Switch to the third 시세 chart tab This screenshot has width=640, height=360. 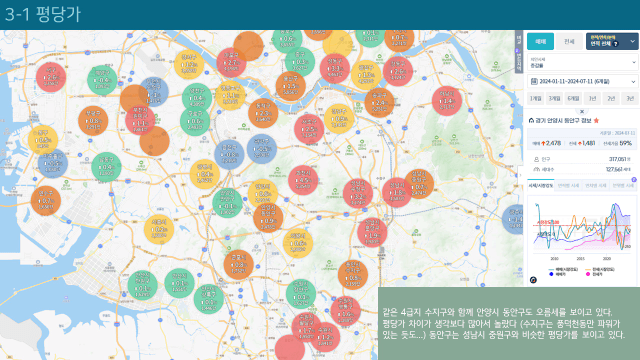point(596,185)
